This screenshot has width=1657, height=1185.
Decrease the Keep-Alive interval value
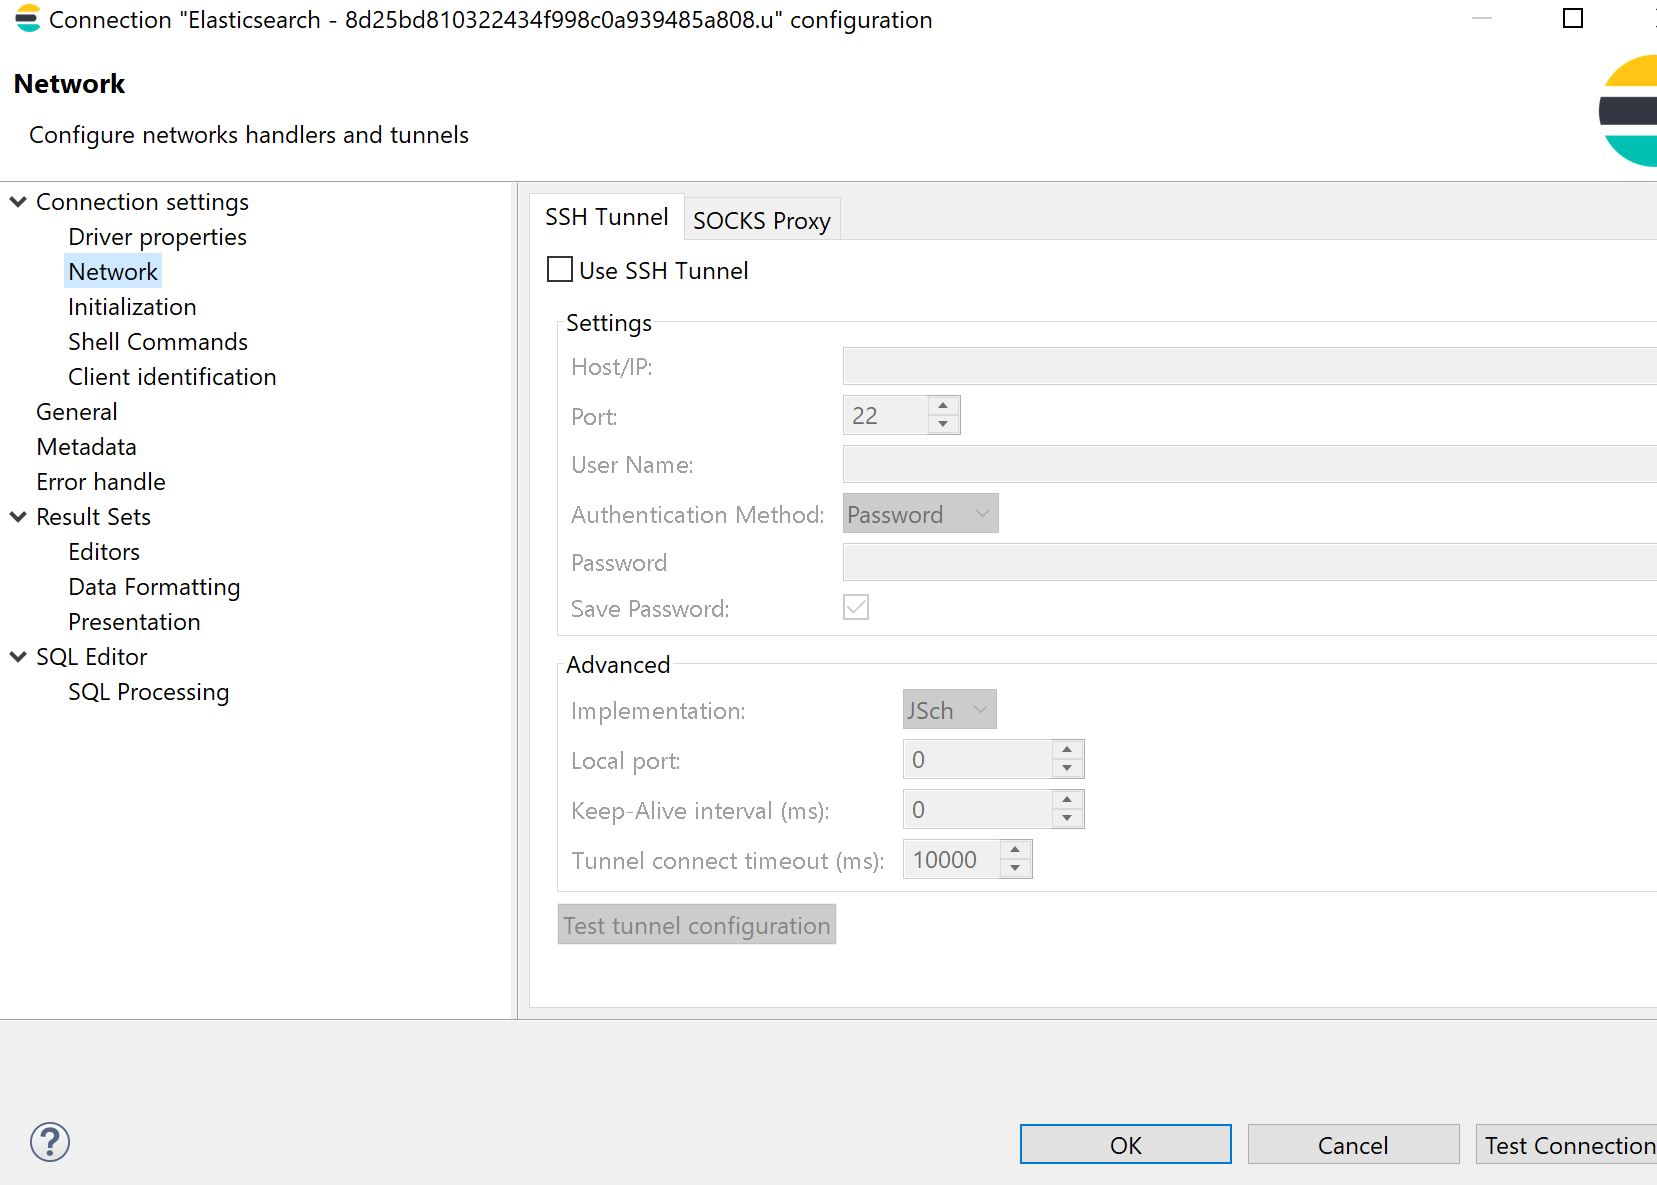tap(1067, 818)
